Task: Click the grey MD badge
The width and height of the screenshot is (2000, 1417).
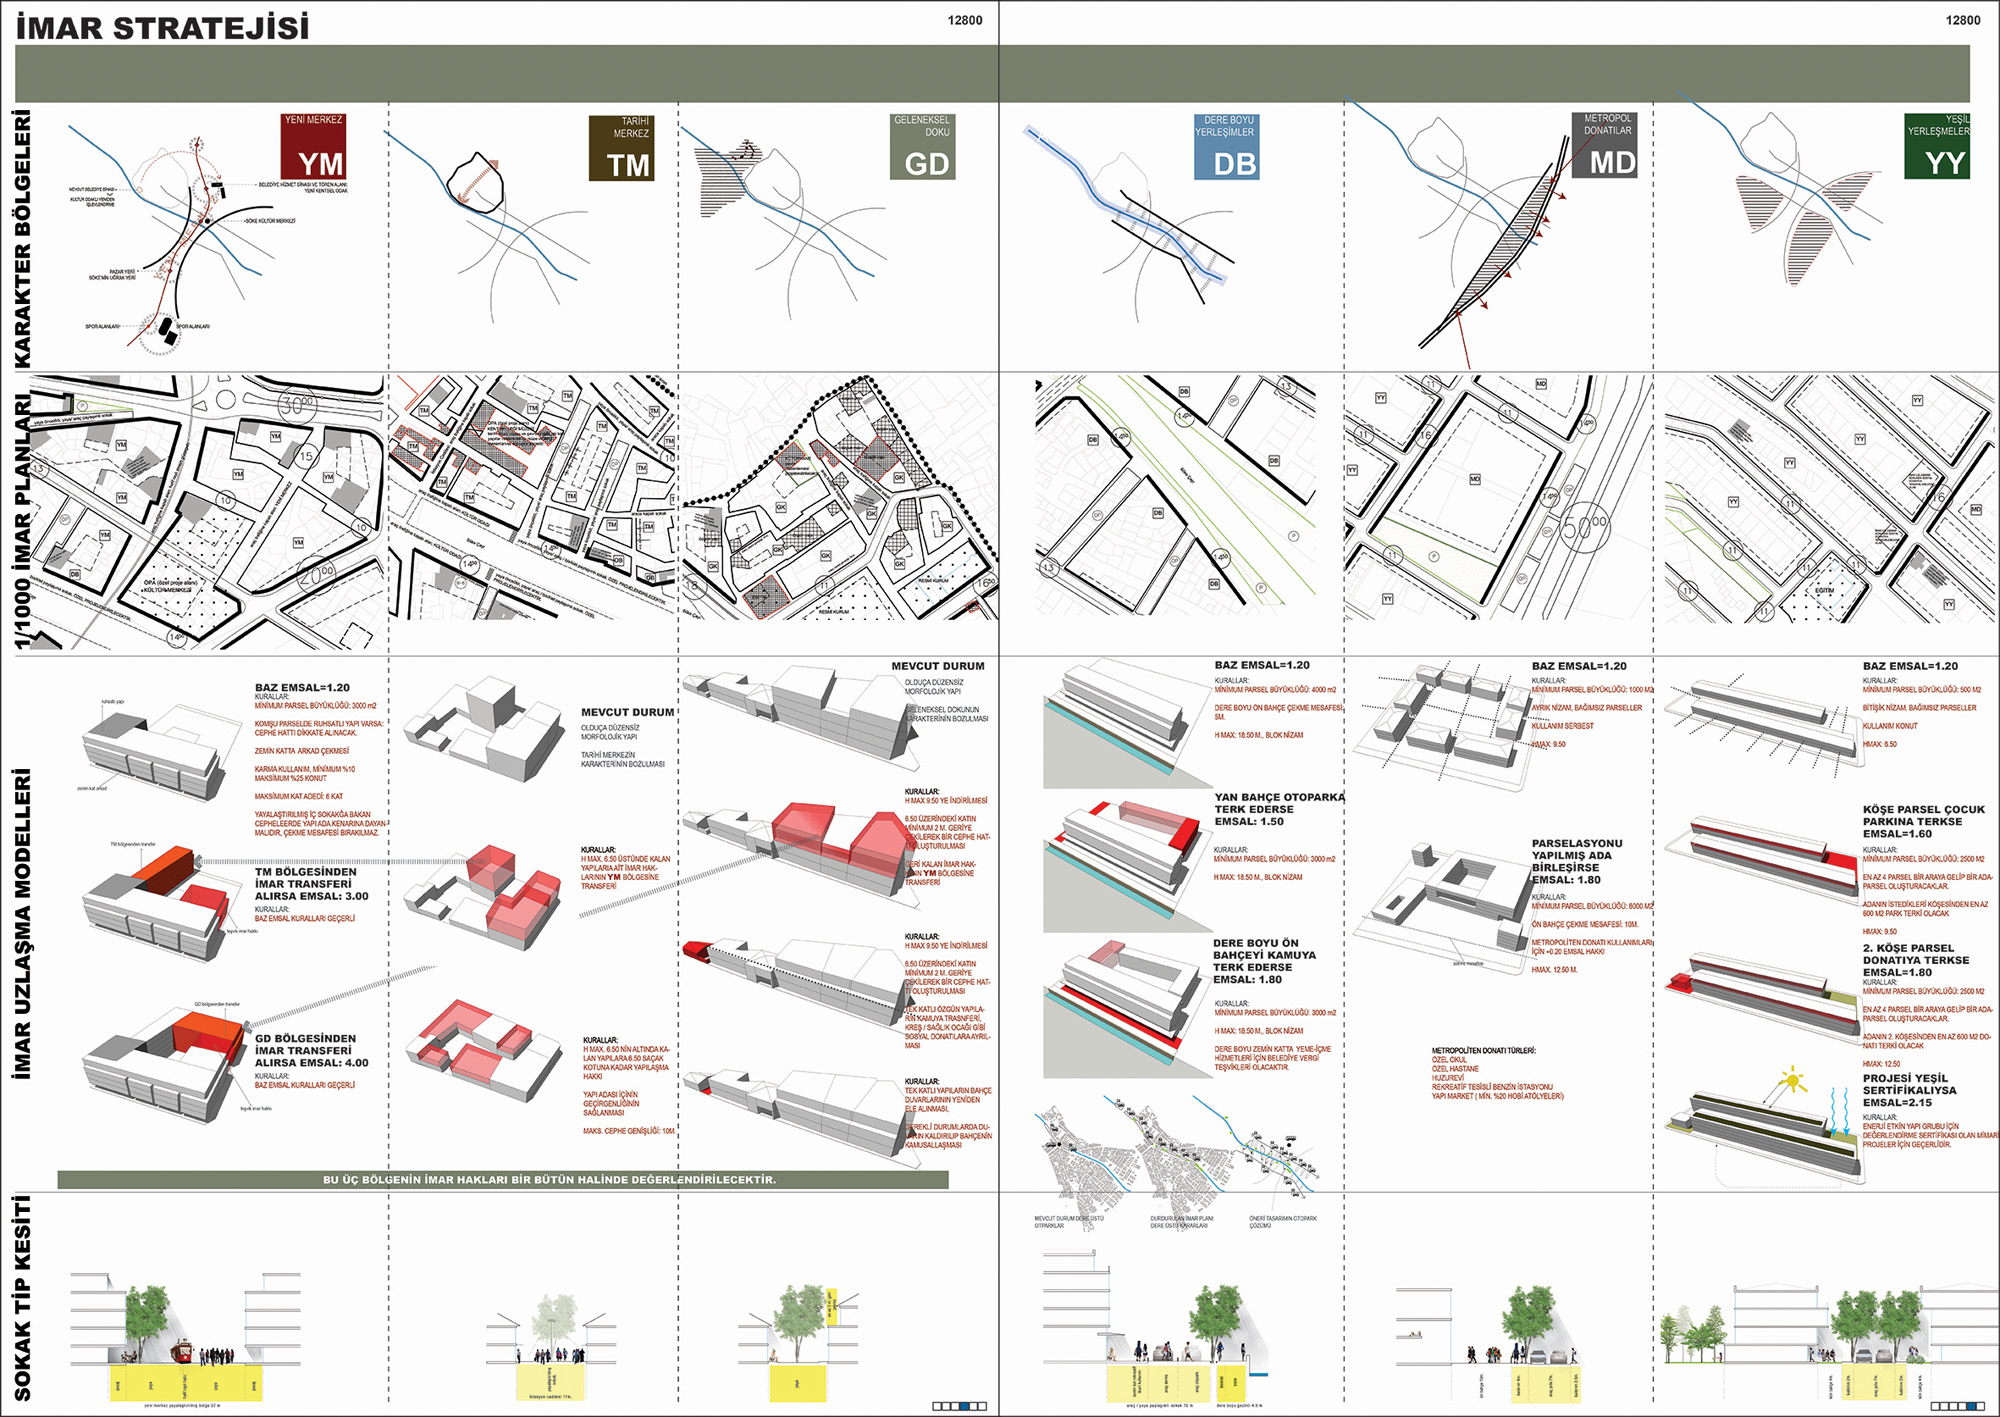Action: [1604, 146]
